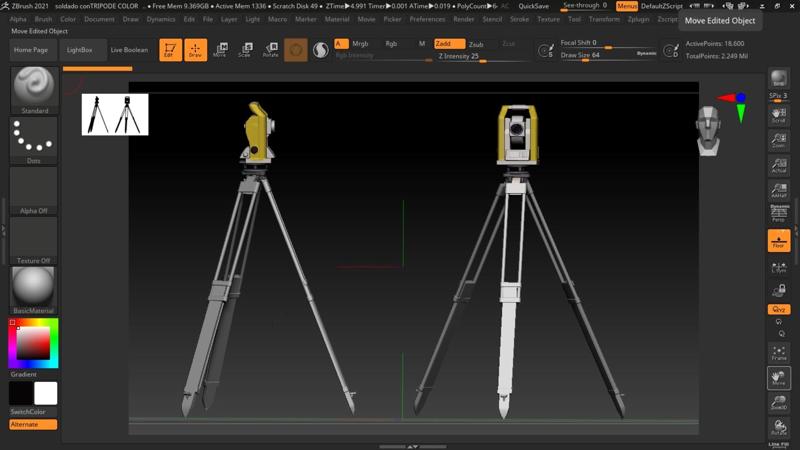Click the Zoom3D icon on right shelf

pos(779,403)
